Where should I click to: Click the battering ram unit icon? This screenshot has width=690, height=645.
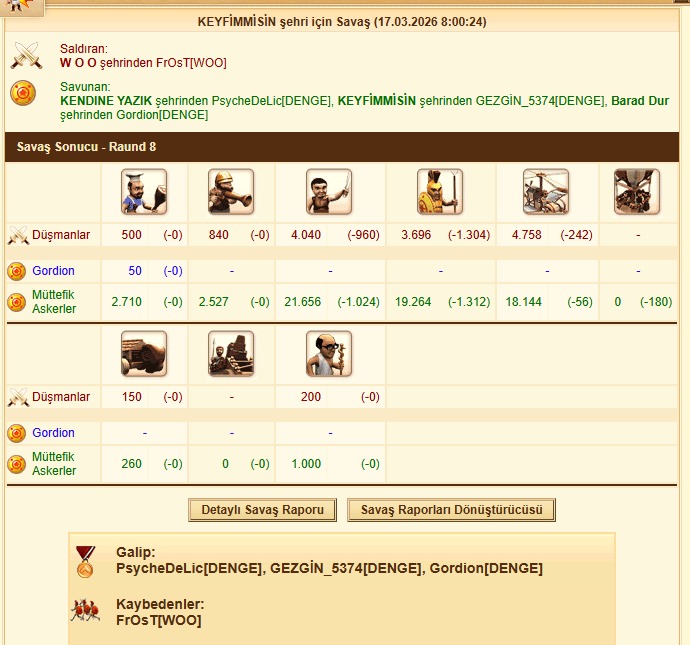(144, 354)
